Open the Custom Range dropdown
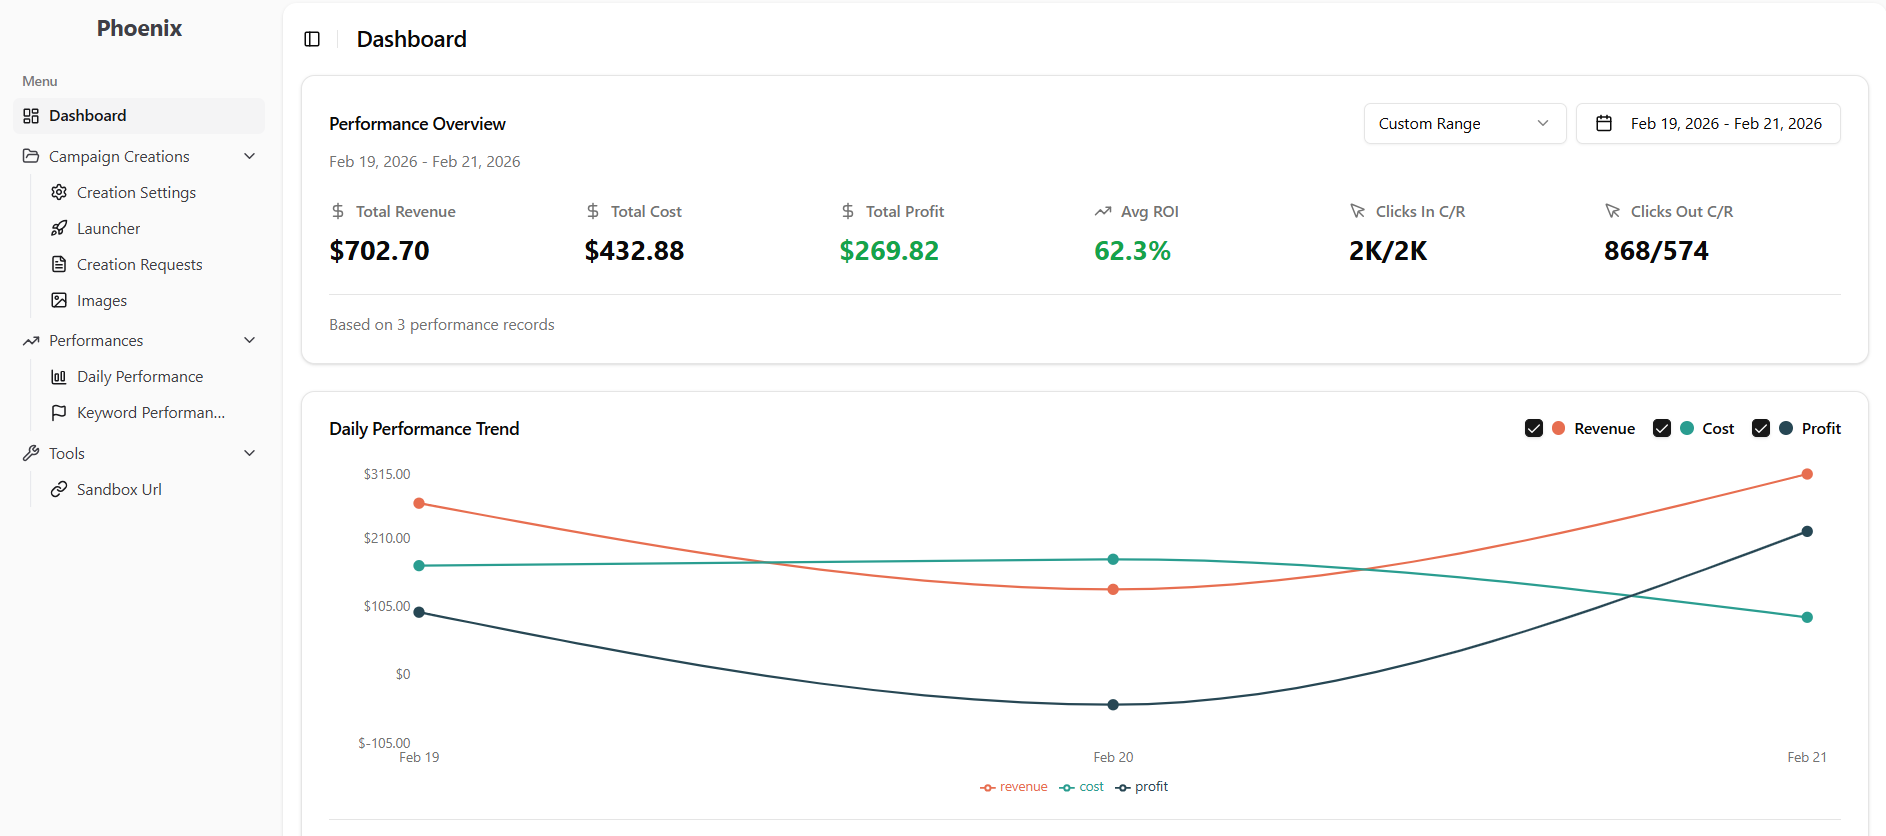Viewport: 1886px width, 836px height. pos(1464,123)
